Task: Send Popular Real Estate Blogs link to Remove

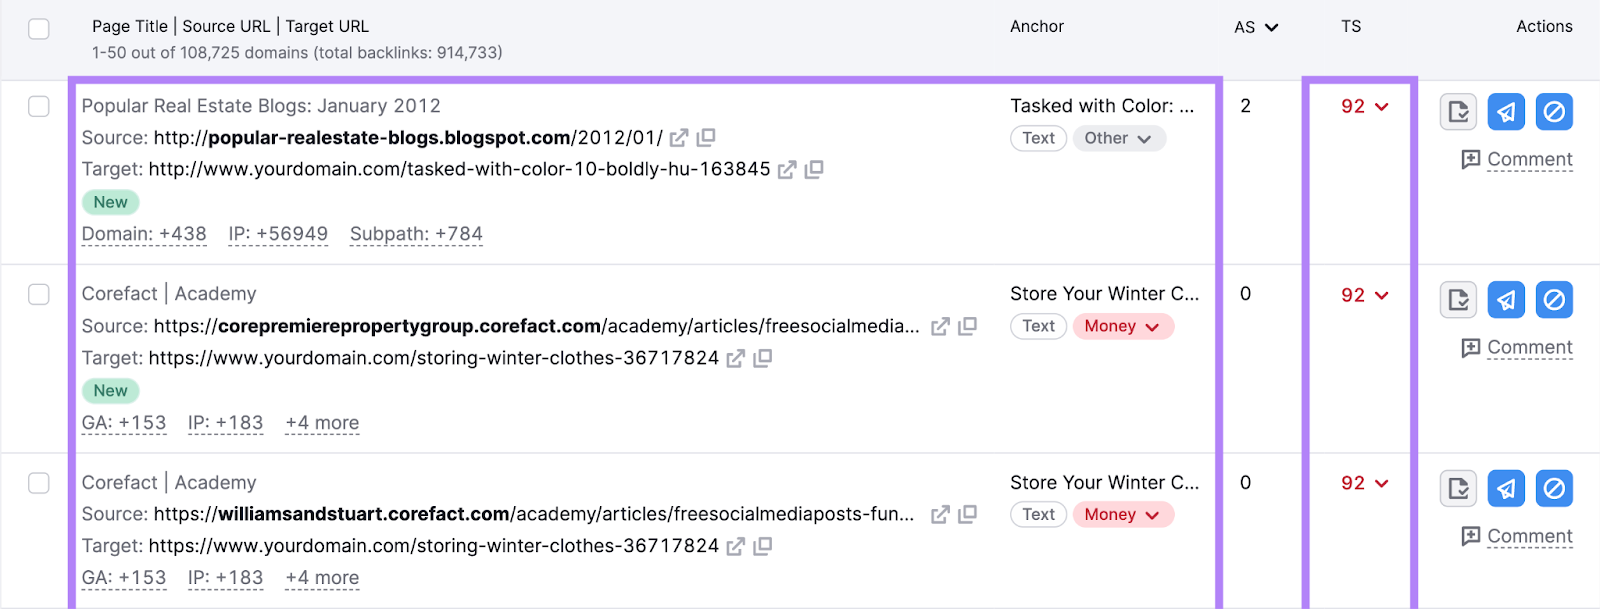Action: [1506, 111]
